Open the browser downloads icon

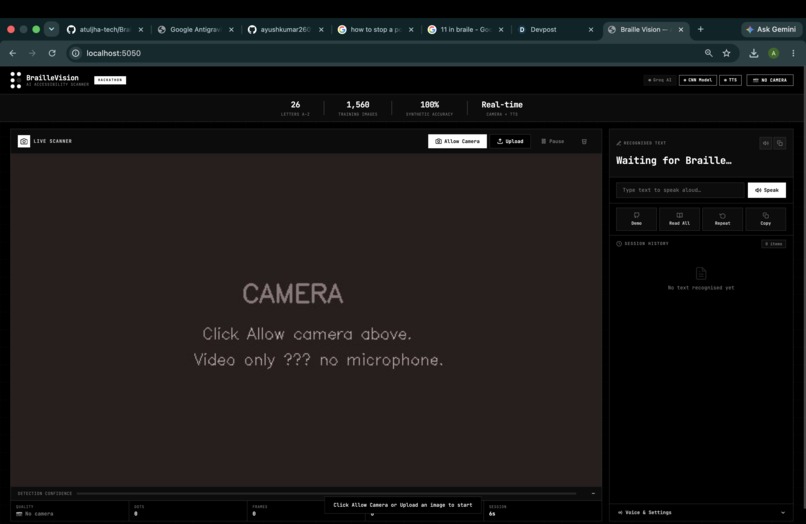[x=754, y=53]
